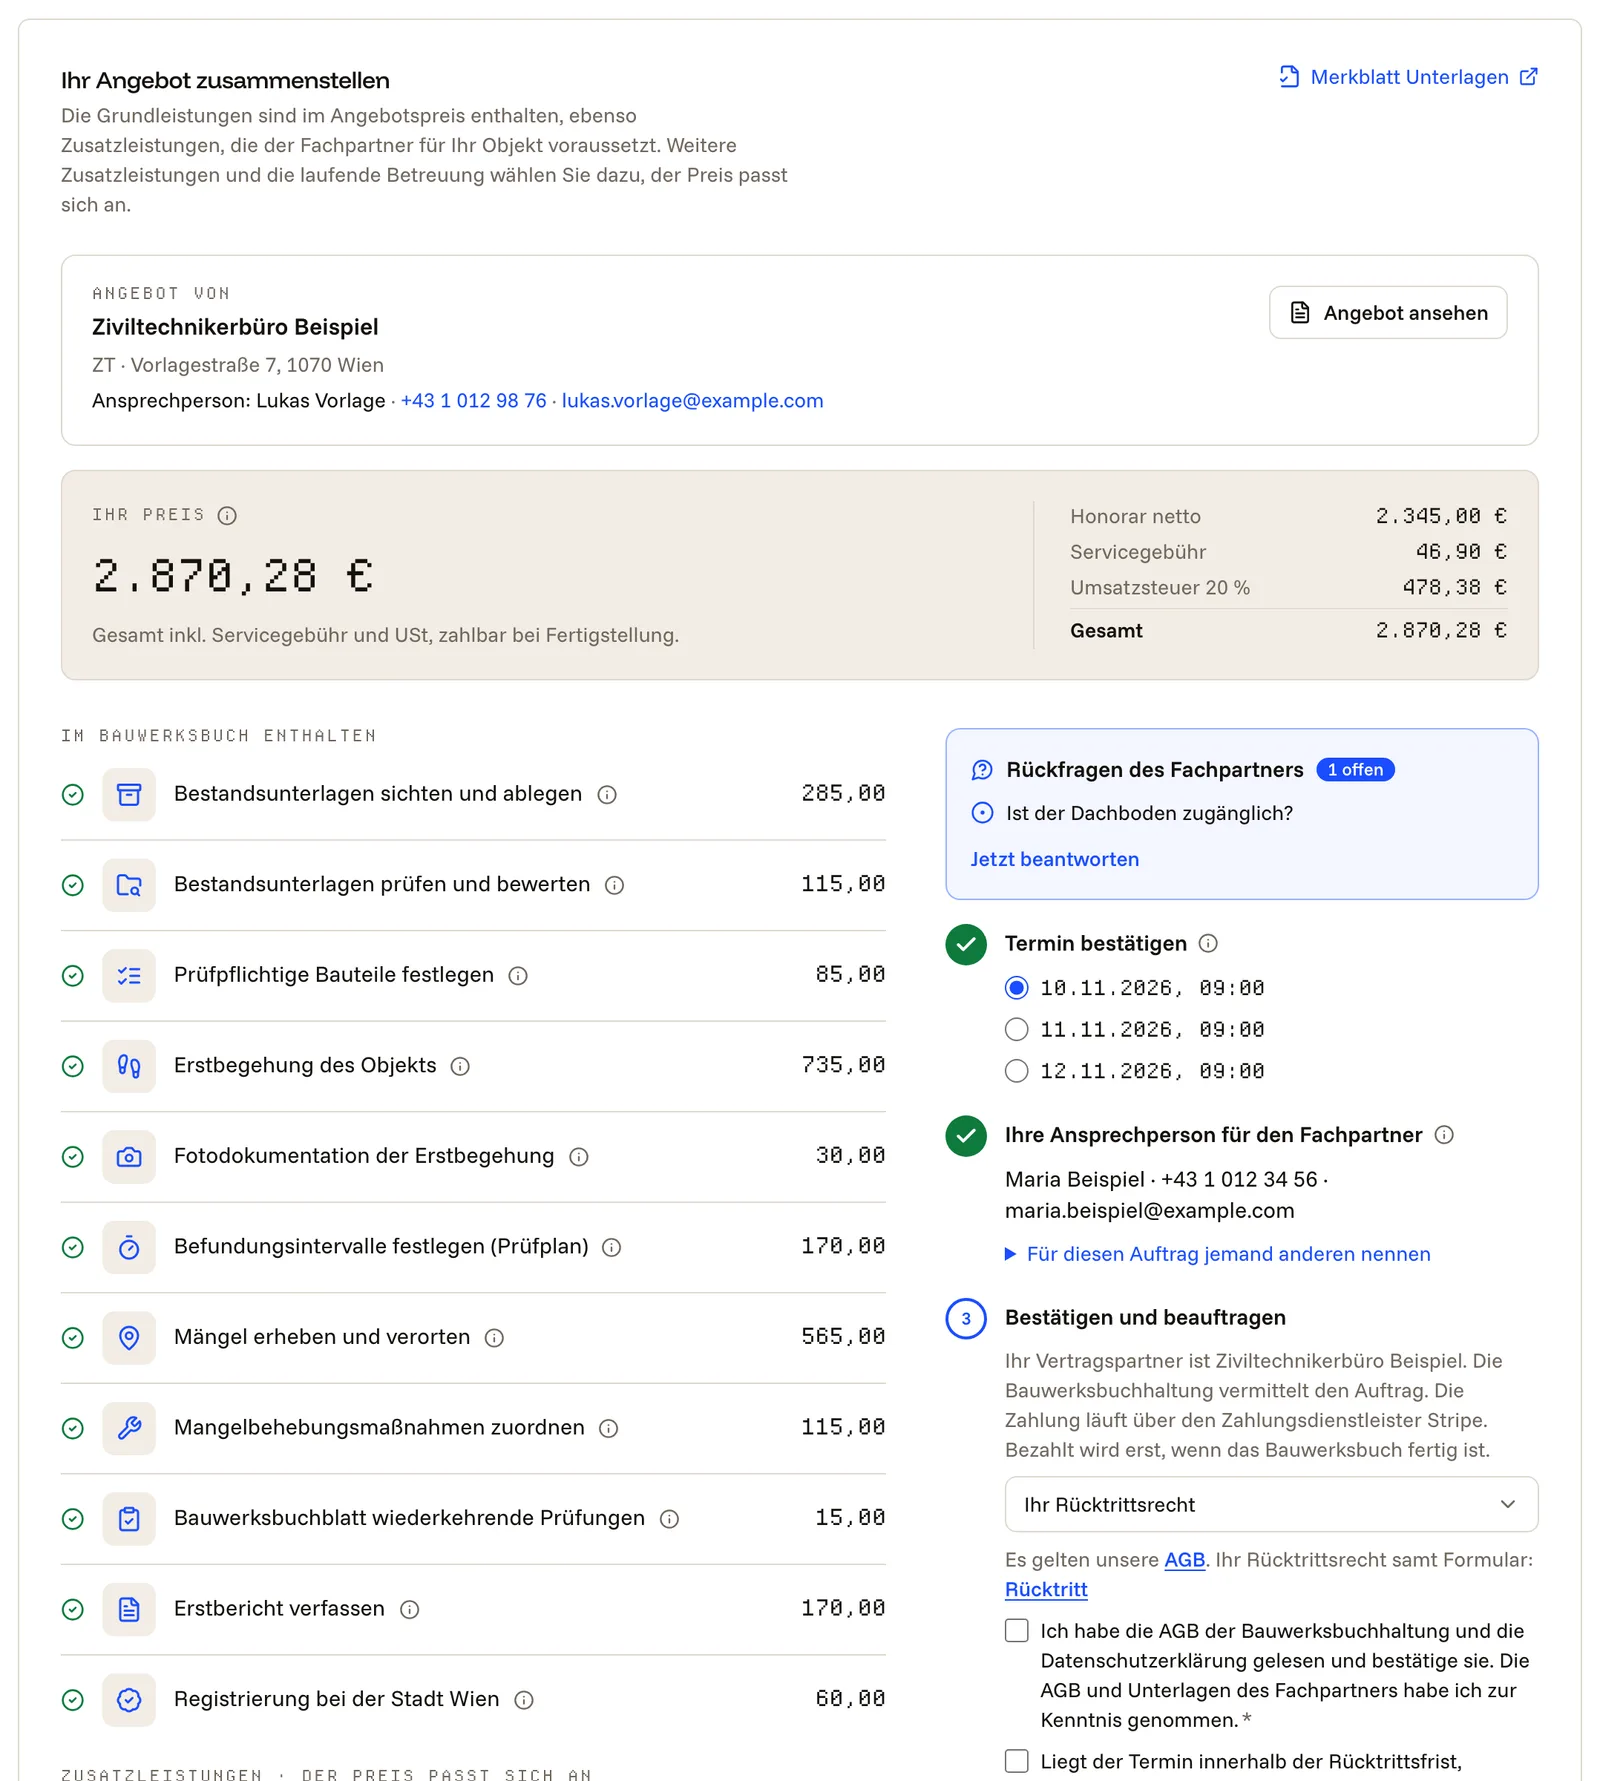1600x1781 pixels.
Task: Click the price 735,00 for Erstbegehung
Action: tap(843, 1065)
